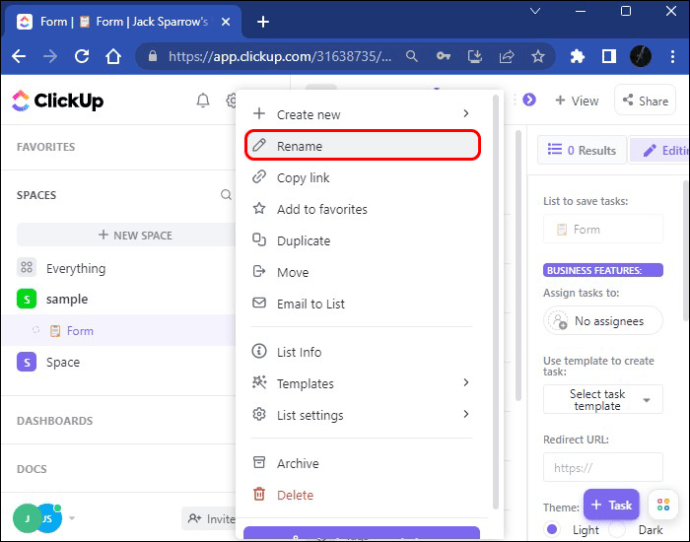Choose Duplicate from the menu
Image resolution: width=690 pixels, height=542 pixels.
362,241
